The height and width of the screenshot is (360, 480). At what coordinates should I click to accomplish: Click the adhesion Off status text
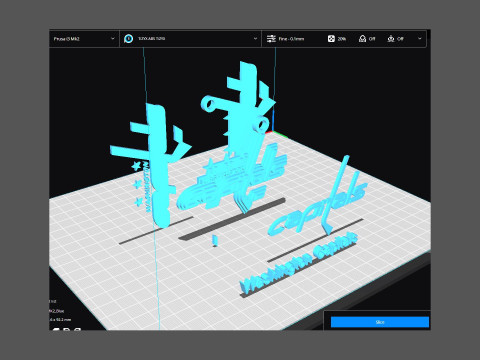point(400,39)
